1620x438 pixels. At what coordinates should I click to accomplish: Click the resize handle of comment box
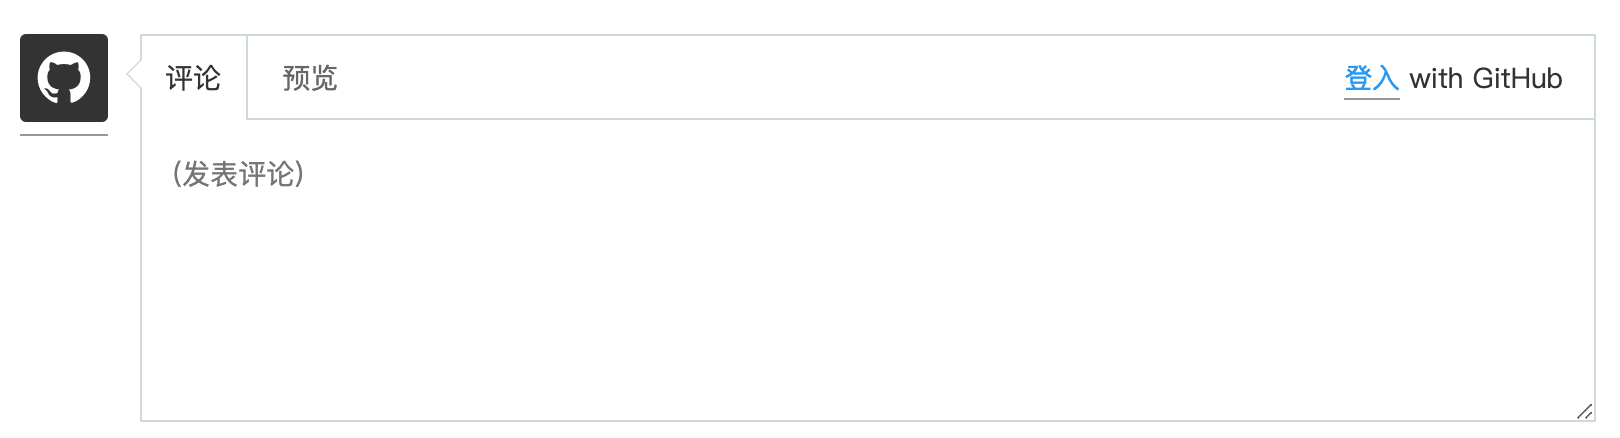[1584, 411]
